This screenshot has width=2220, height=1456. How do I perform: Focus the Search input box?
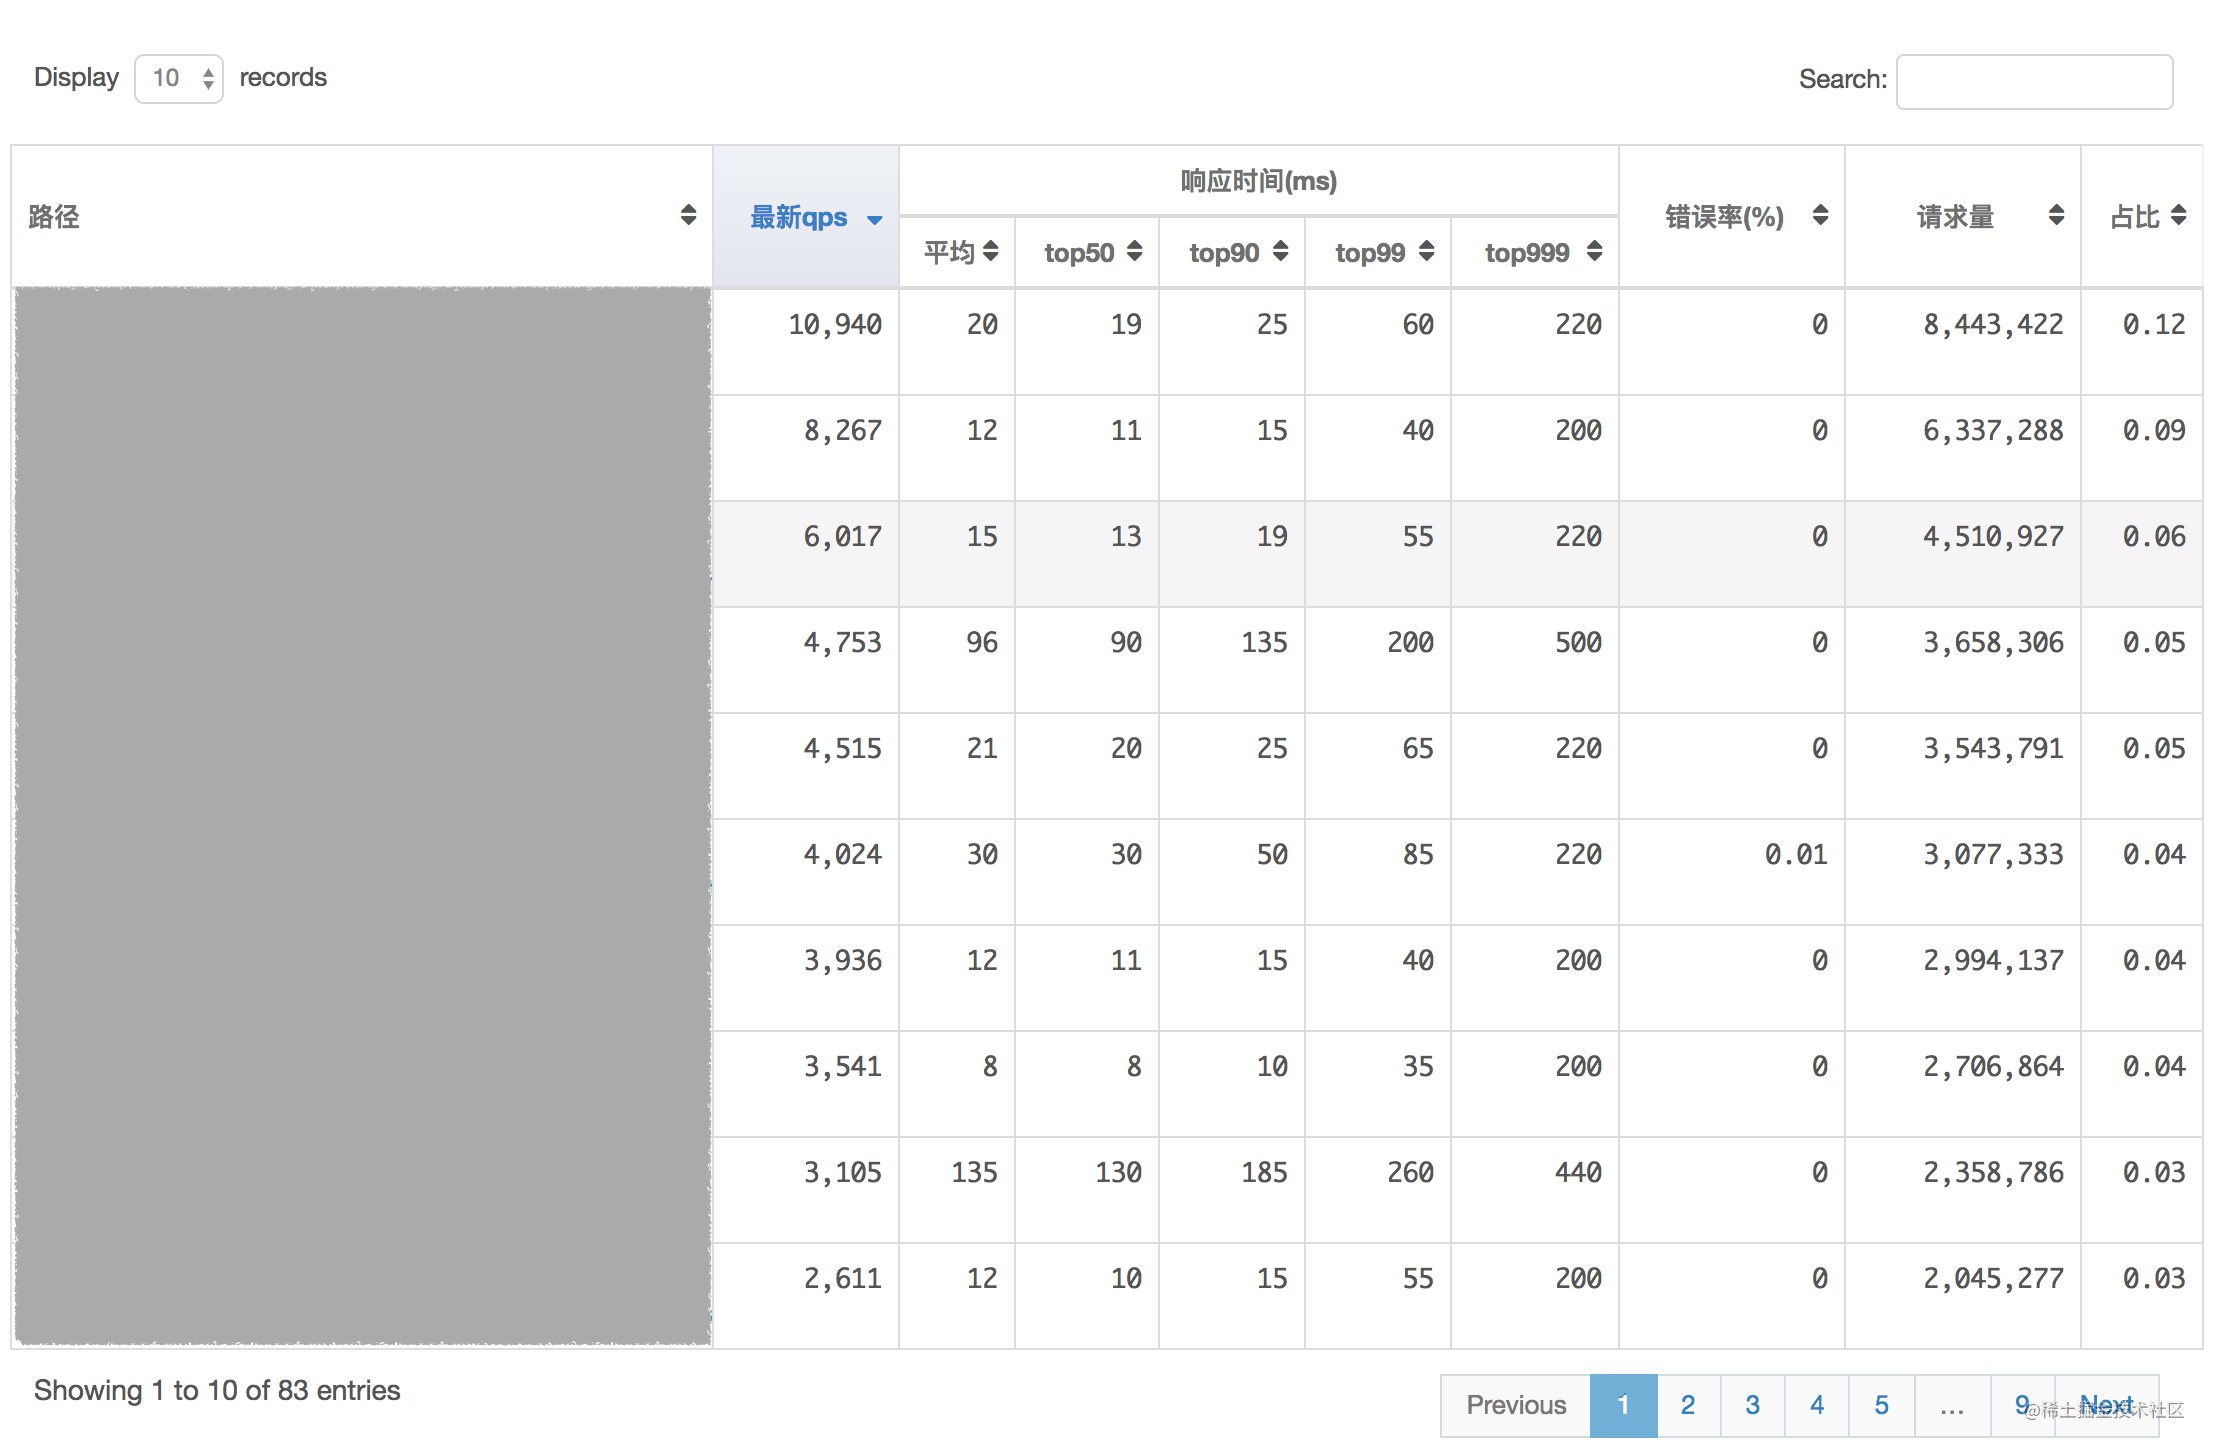tap(2034, 82)
